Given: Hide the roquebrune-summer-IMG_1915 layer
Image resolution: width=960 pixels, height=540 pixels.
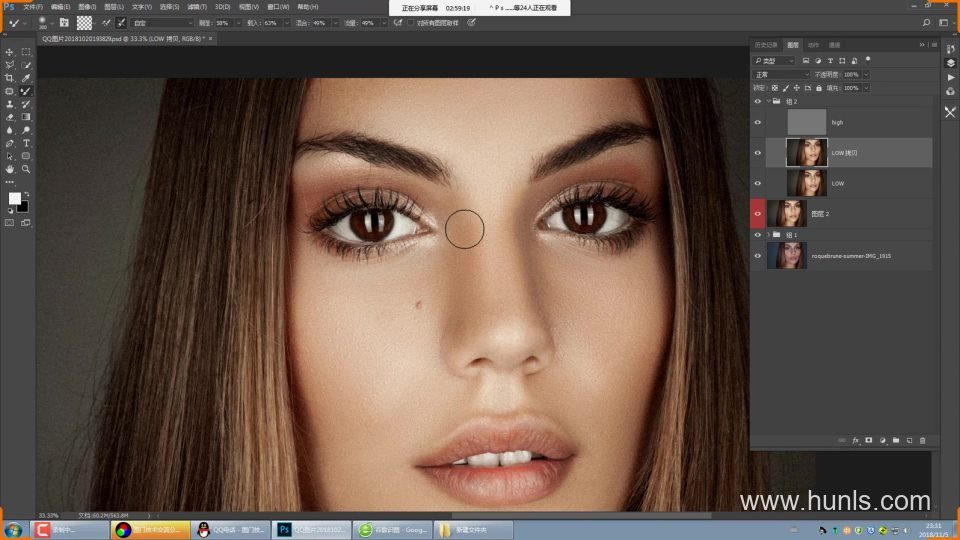Looking at the screenshot, I should pyautogui.click(x=758, y=256).
